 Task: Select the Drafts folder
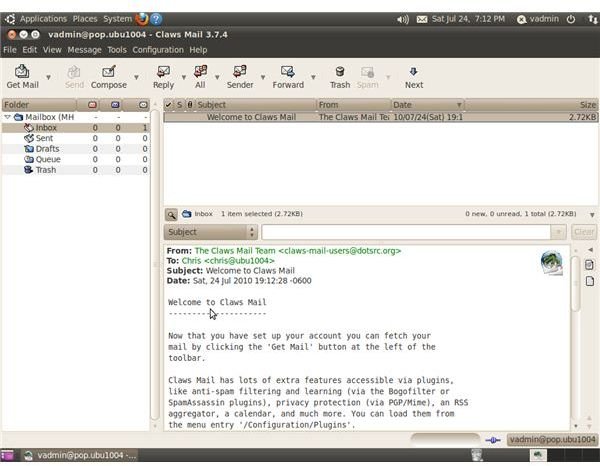pyautogui.click(x=75, y=149)
